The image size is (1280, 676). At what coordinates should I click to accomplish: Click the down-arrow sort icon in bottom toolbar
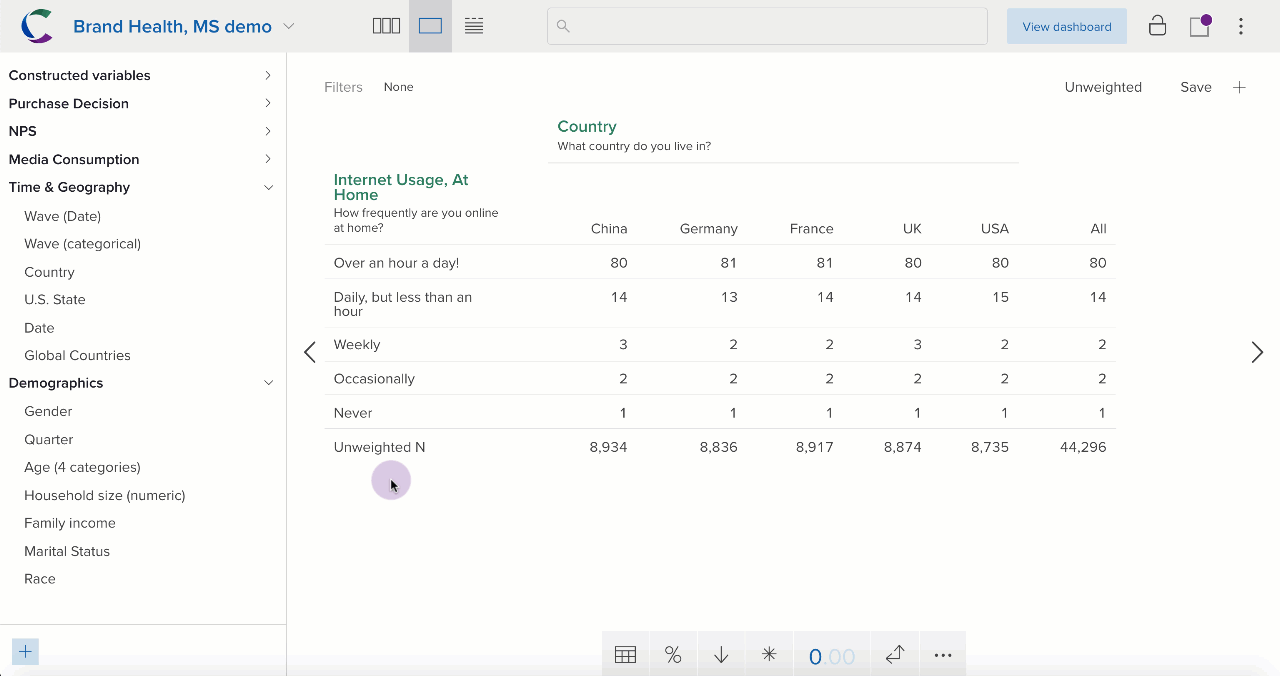point(721,655)
